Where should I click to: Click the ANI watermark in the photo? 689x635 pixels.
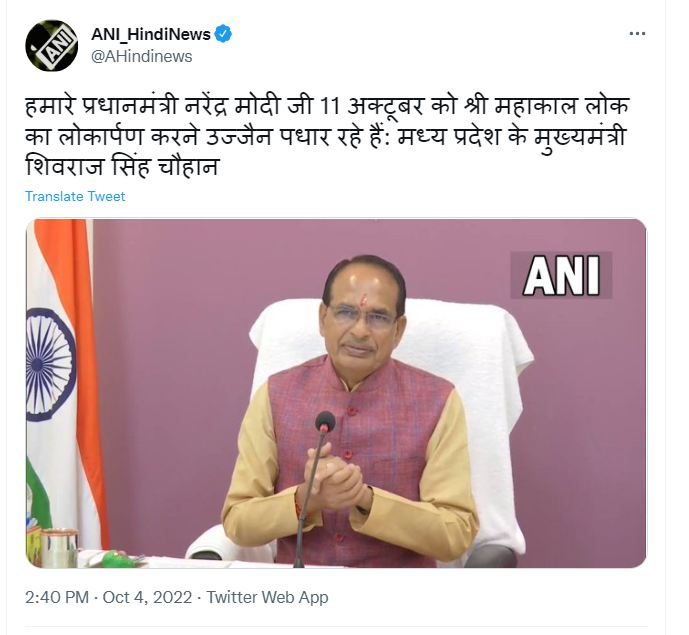[x=561, y=276]
